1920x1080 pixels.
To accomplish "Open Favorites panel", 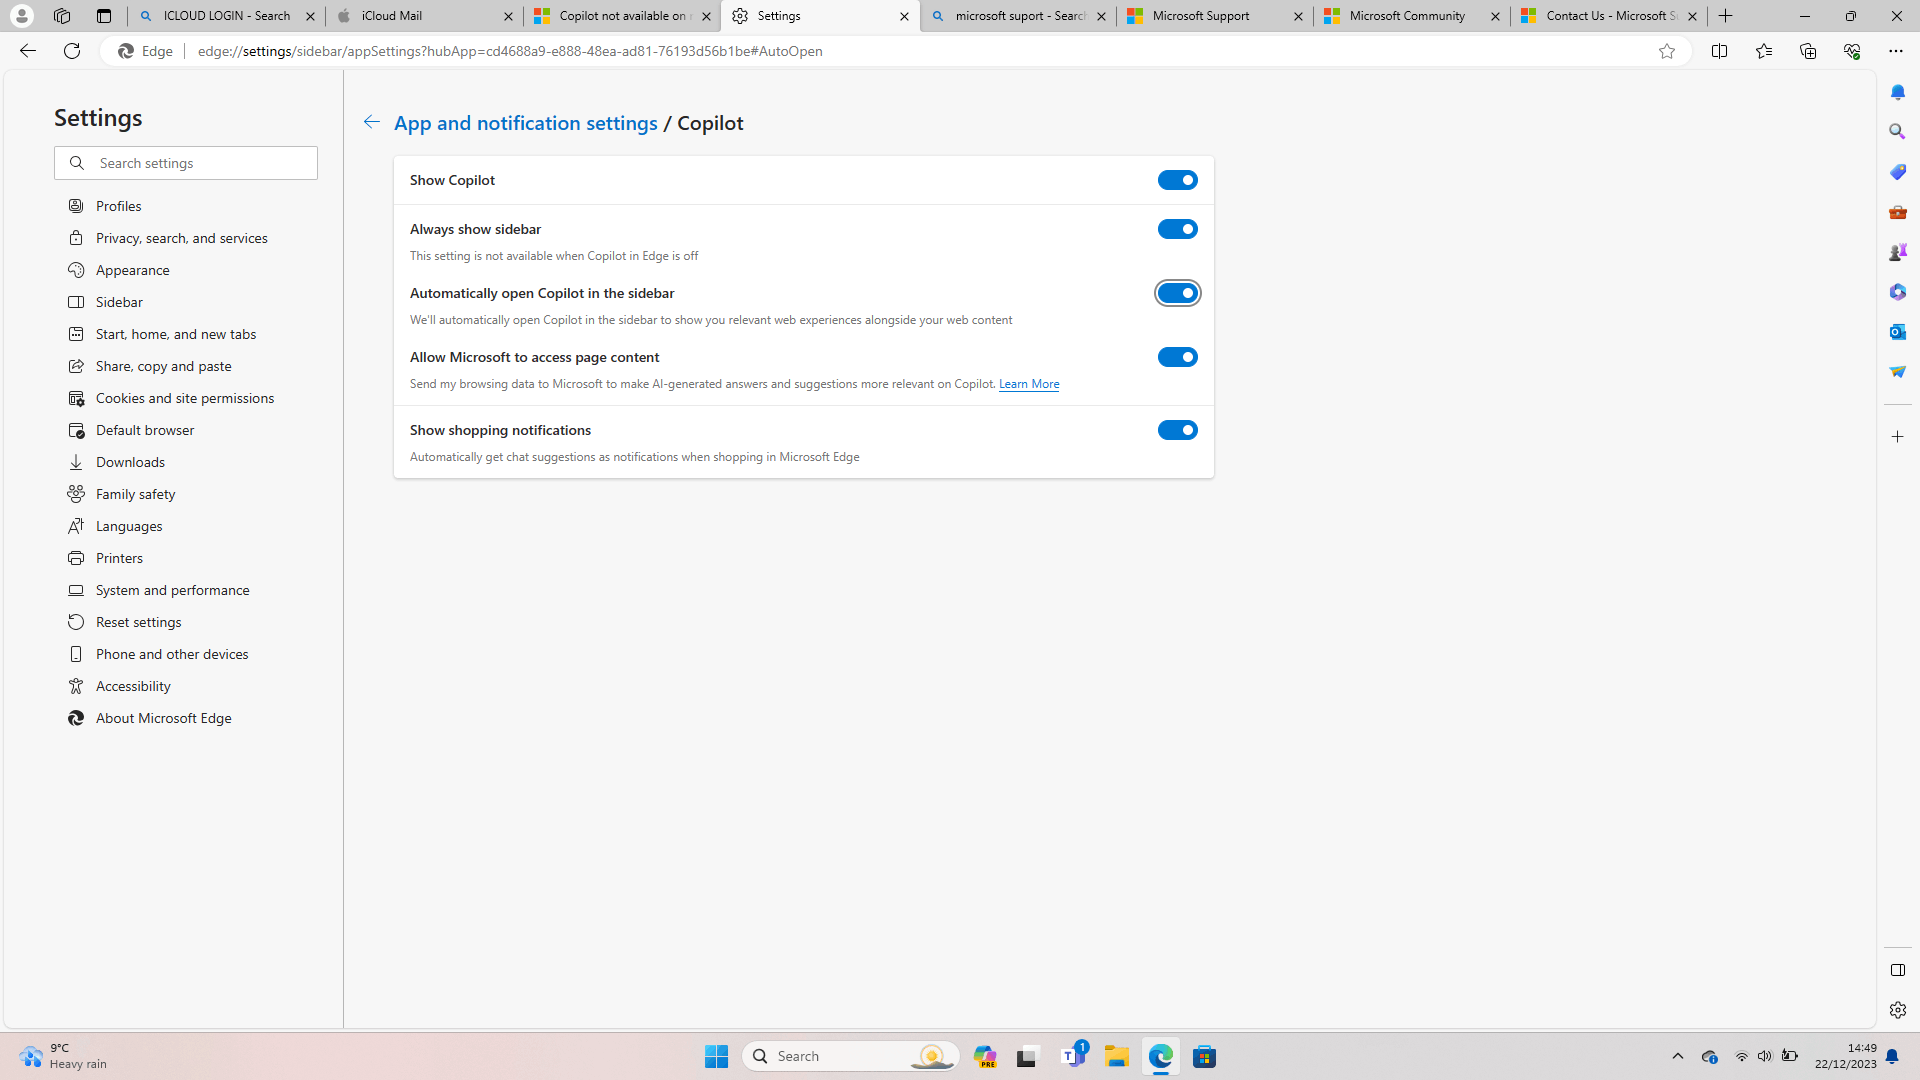I will (x=1763, y=51).
